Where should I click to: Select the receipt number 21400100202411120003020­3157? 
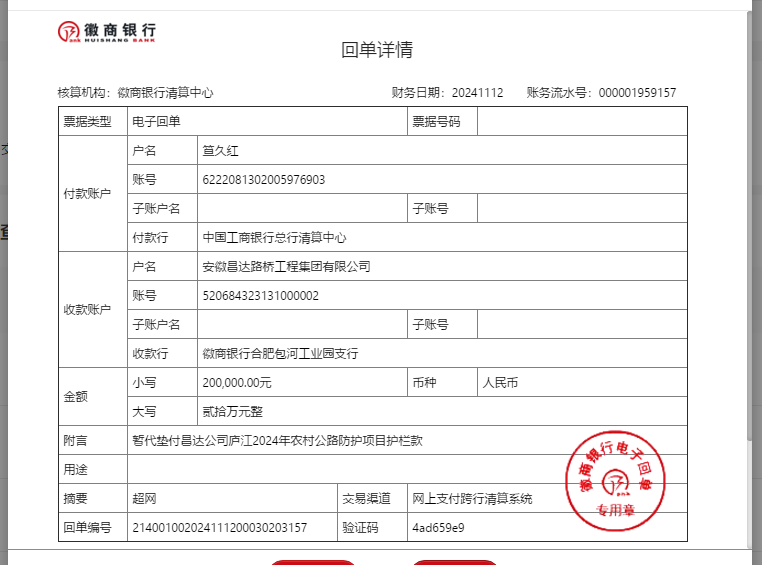coord(220,528)
